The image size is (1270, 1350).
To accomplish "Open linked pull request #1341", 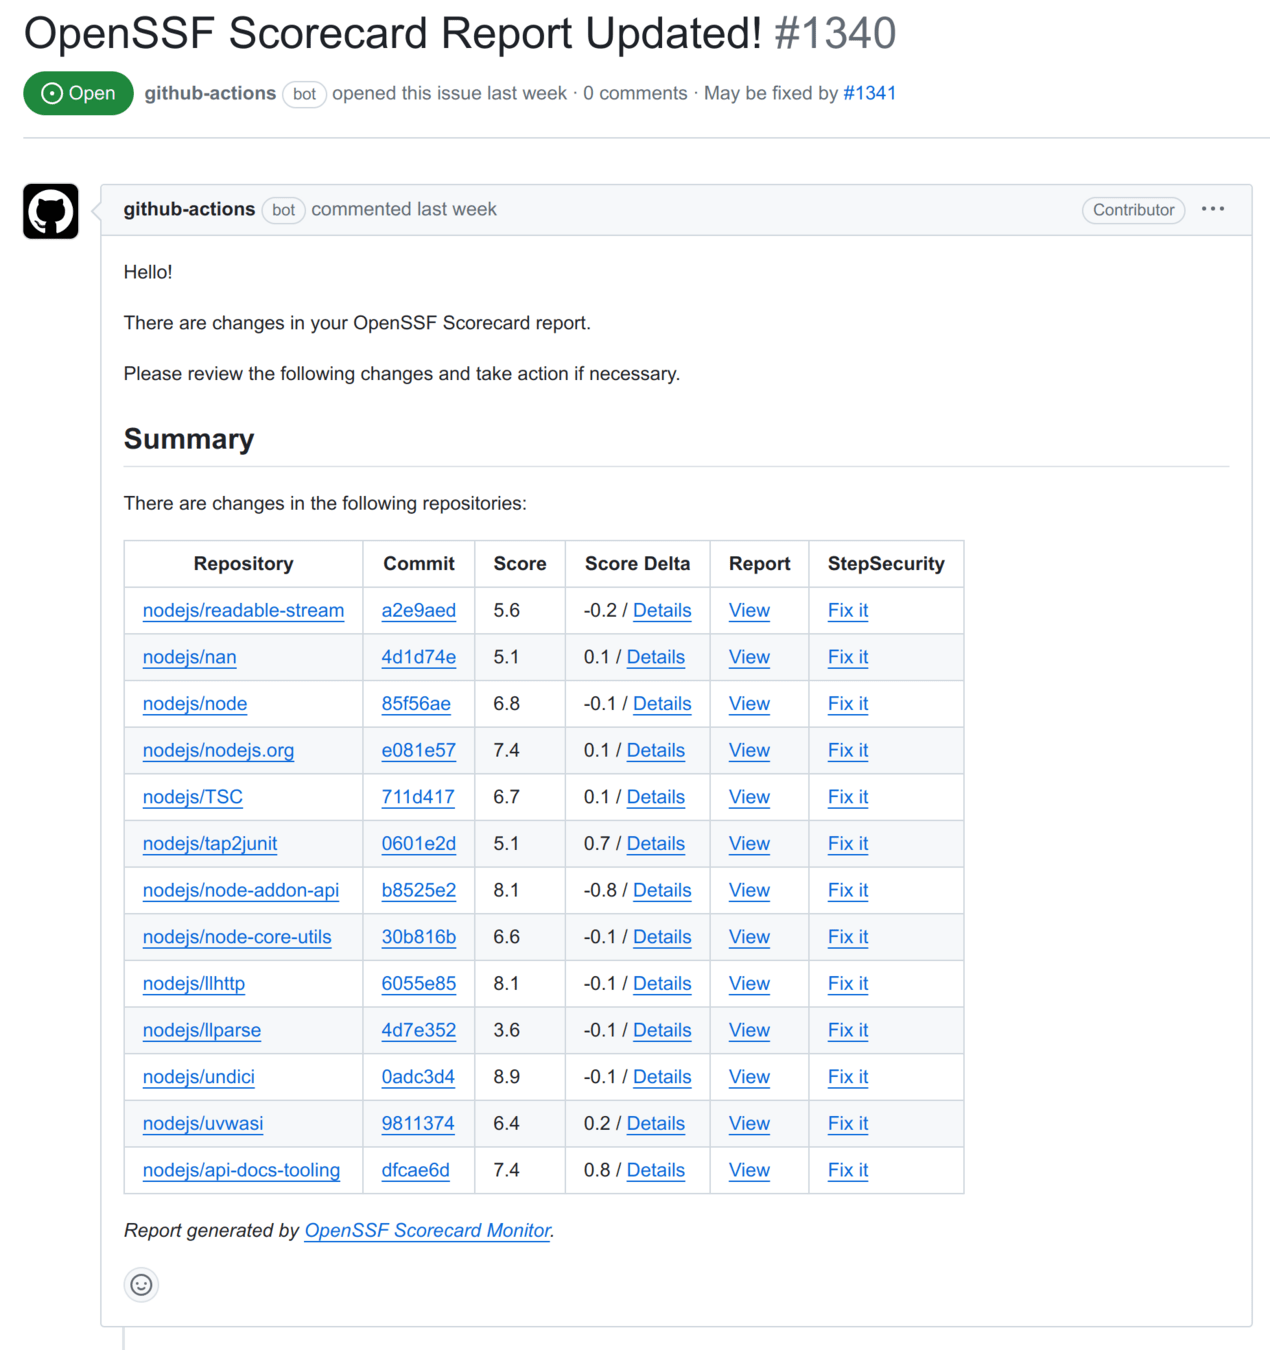I will pyautogui.click(x=869, y=93).
